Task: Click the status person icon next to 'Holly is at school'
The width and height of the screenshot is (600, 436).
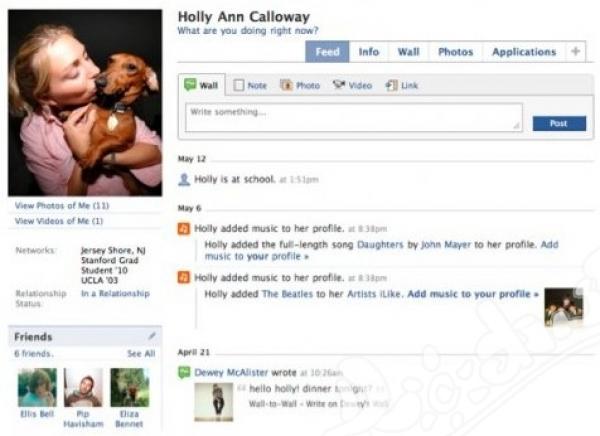Action: tap(184, 179)
